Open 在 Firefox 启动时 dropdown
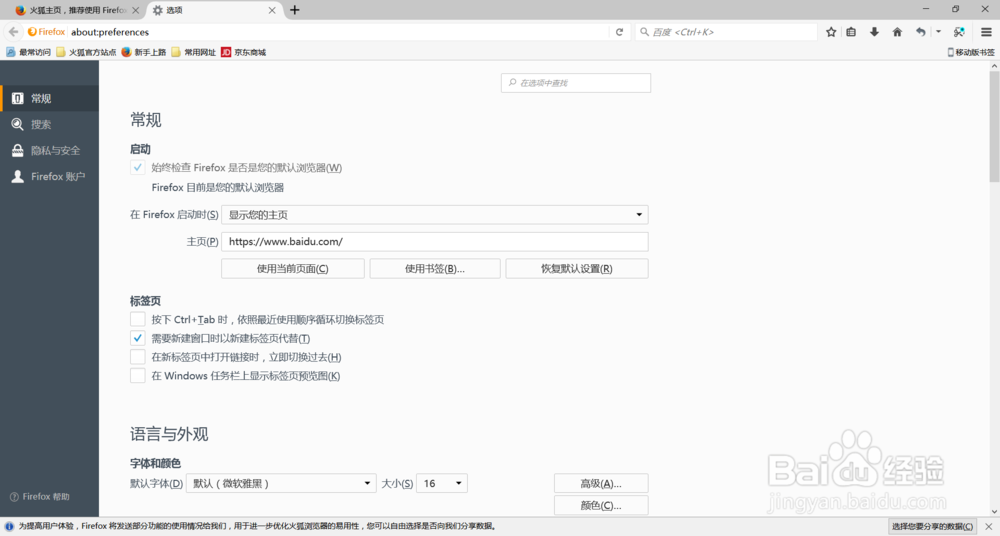The height and width of the screenshot is (536, 1000). pos(434,215)
